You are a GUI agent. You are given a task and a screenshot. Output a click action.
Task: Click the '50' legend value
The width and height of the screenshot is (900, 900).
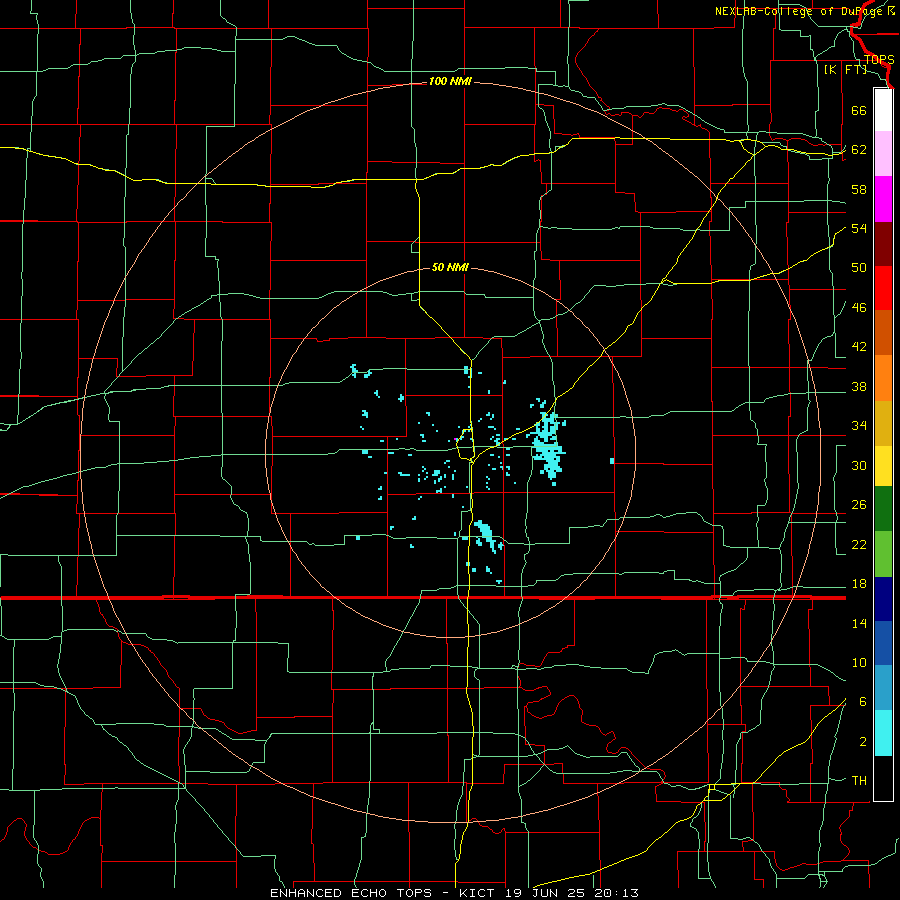859,268
